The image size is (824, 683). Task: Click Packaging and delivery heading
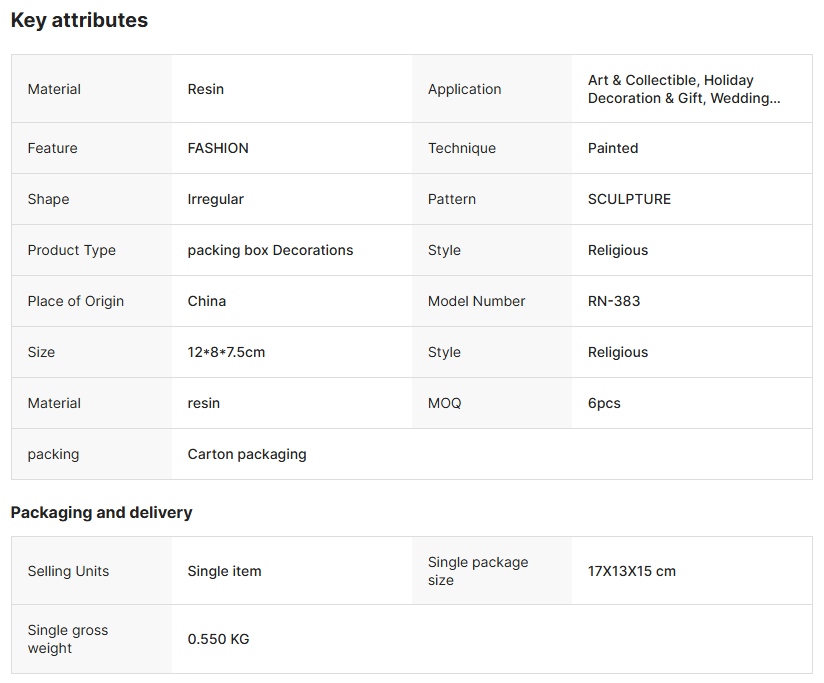click(x=101, y=512)
